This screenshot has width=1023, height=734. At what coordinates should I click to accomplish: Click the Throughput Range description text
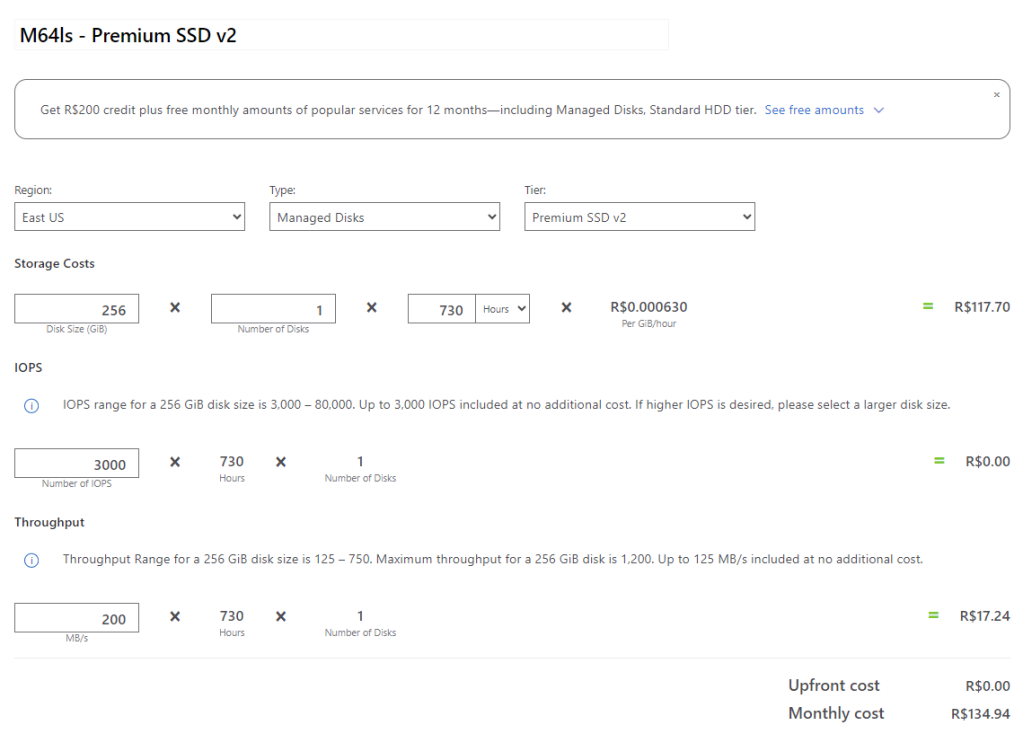click(493, 559)
